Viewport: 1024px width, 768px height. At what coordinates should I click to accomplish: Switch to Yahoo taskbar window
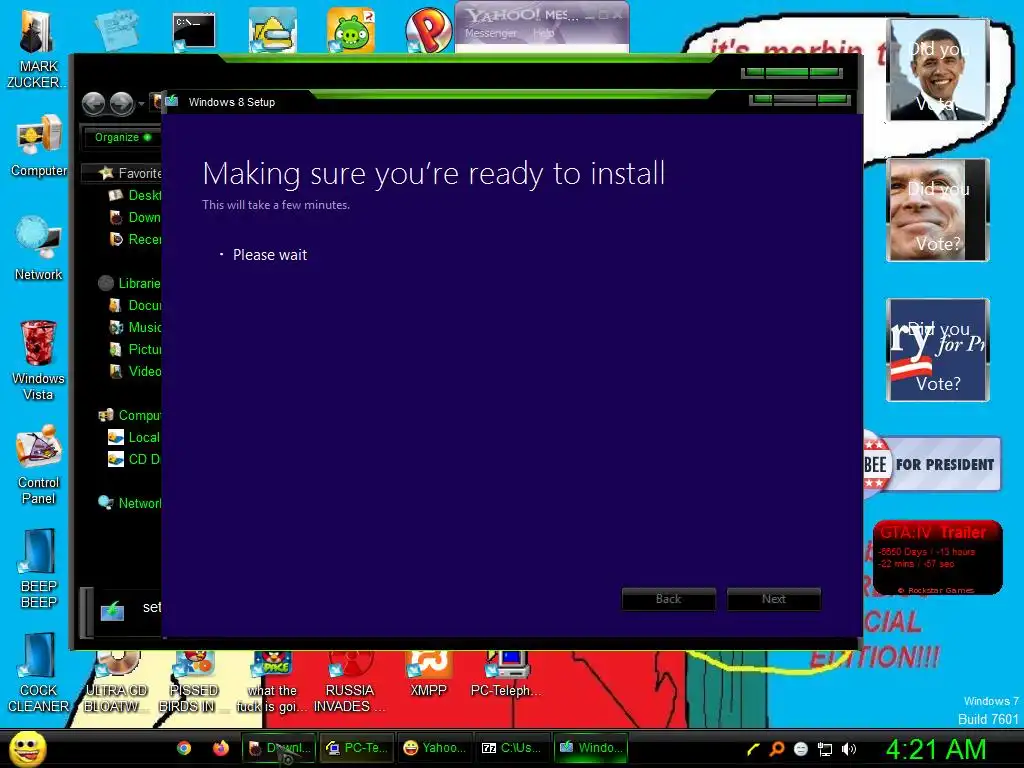[x=435, y=748]
